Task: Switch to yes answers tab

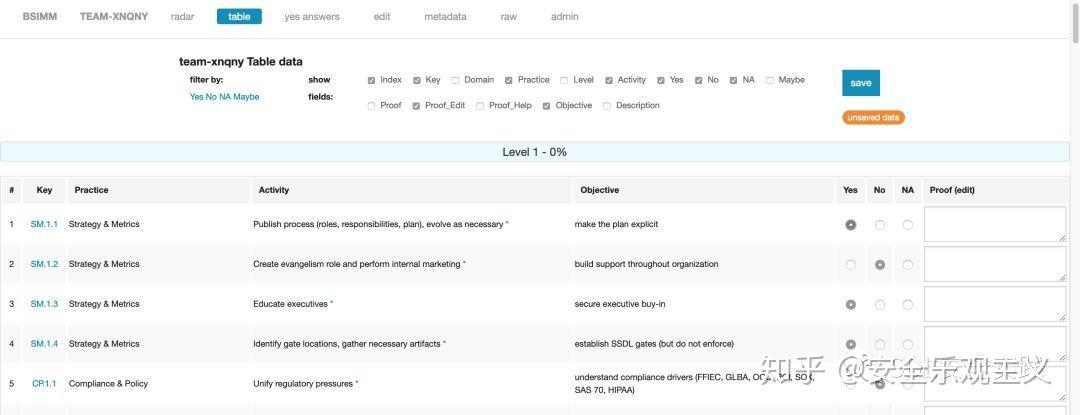Action: point(311,17)
